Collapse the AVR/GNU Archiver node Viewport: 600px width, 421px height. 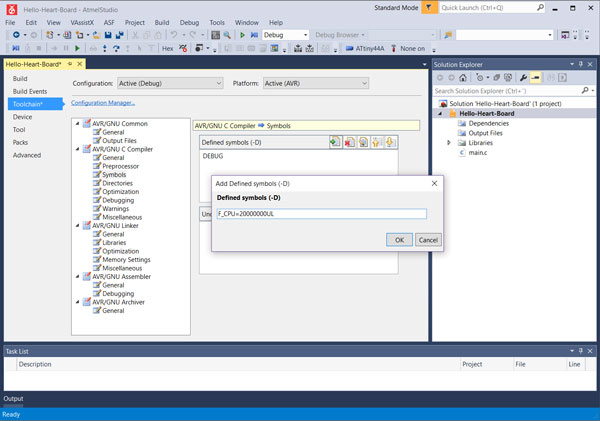click(x=78, y=302)
